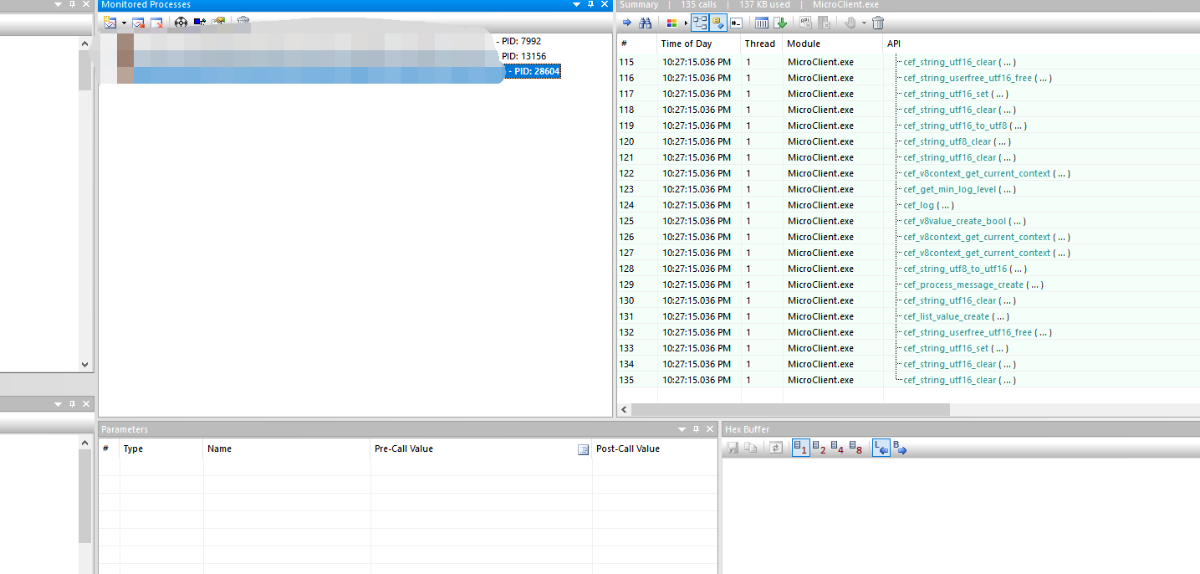Viewport: 1200px width, 574px height.
Task: Click the save icon in Hex Buffer toolbar
Action: point(733,448)
